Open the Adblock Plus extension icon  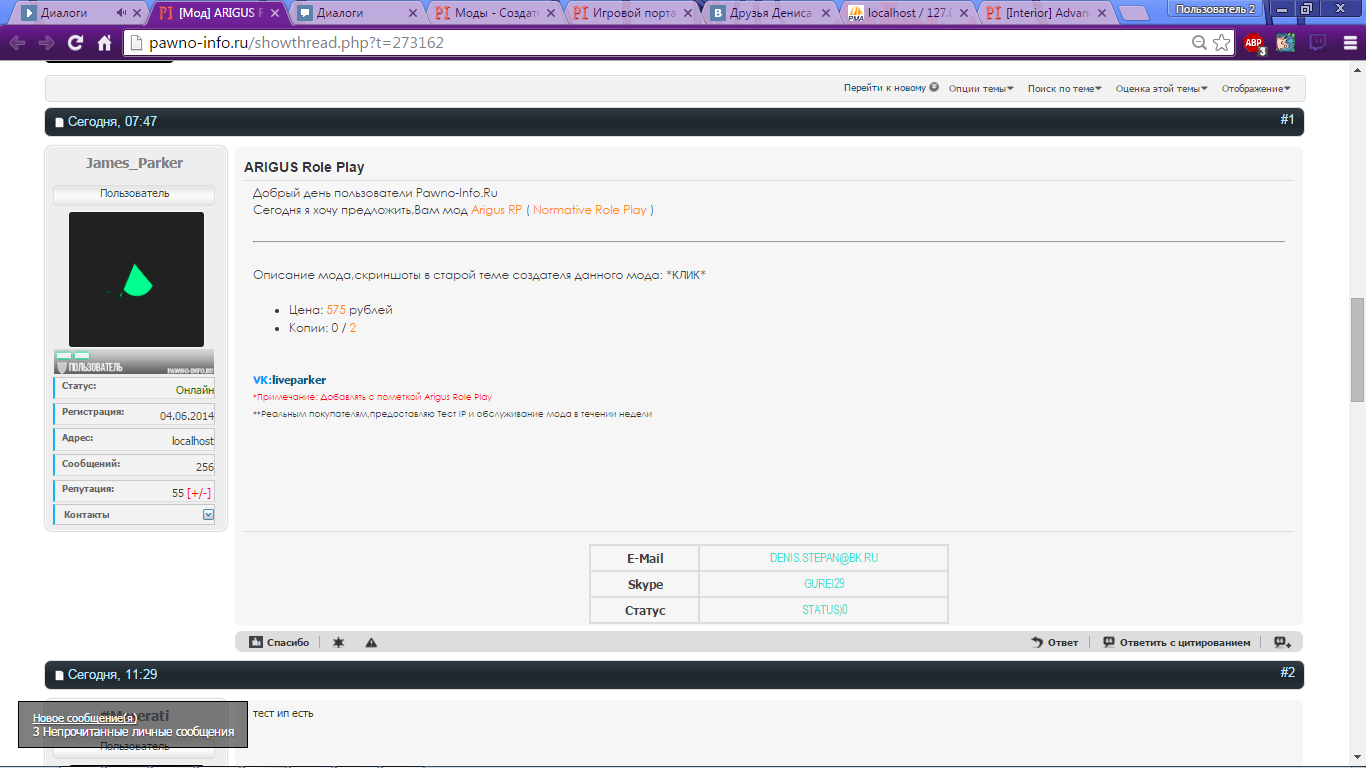(1254, 43)
